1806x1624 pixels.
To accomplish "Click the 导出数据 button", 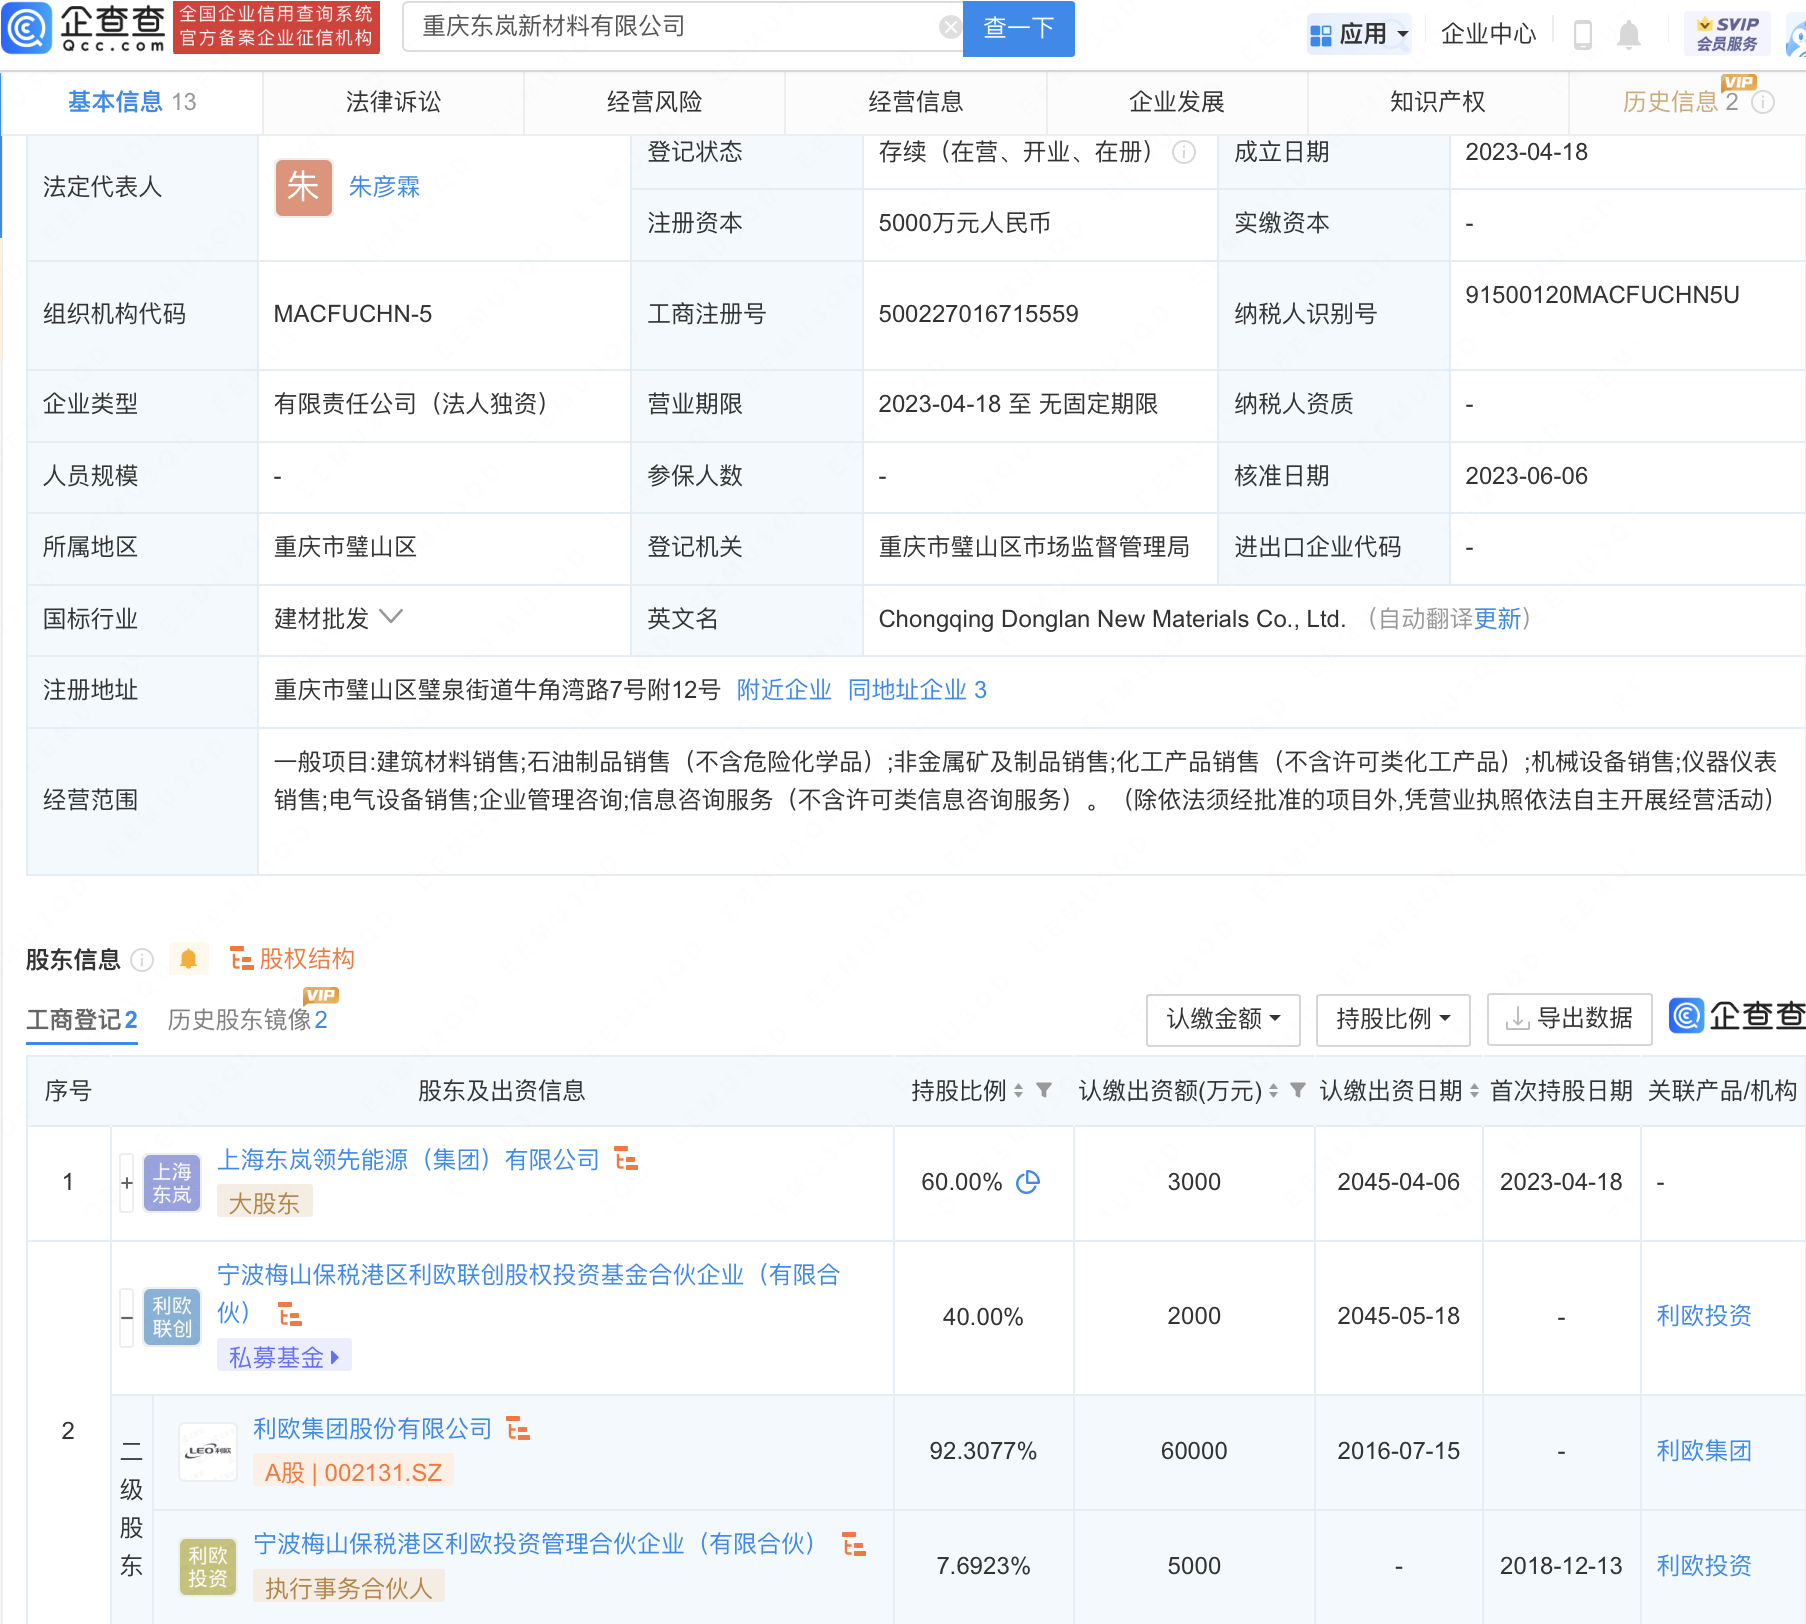I will click(x=1569, y=1020).
